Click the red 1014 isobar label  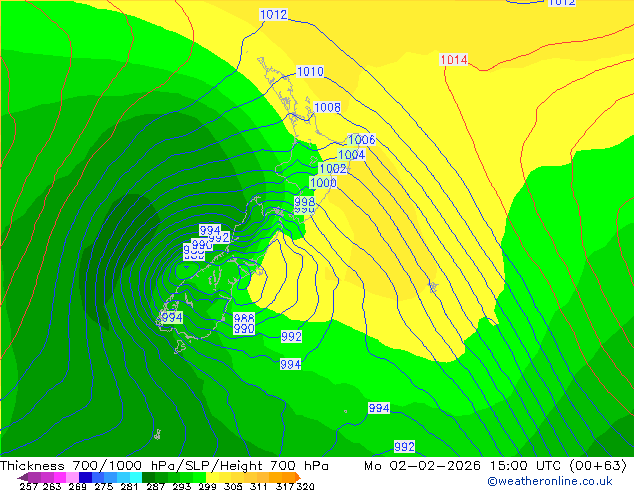pyautogui.click(x=454, y=60)
